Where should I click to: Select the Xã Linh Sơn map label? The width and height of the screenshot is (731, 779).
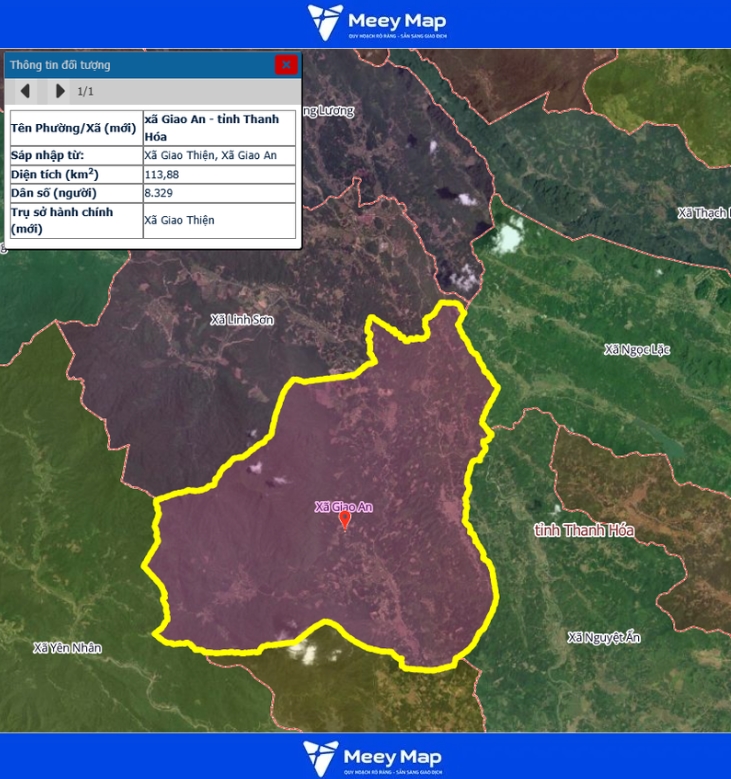242,320
